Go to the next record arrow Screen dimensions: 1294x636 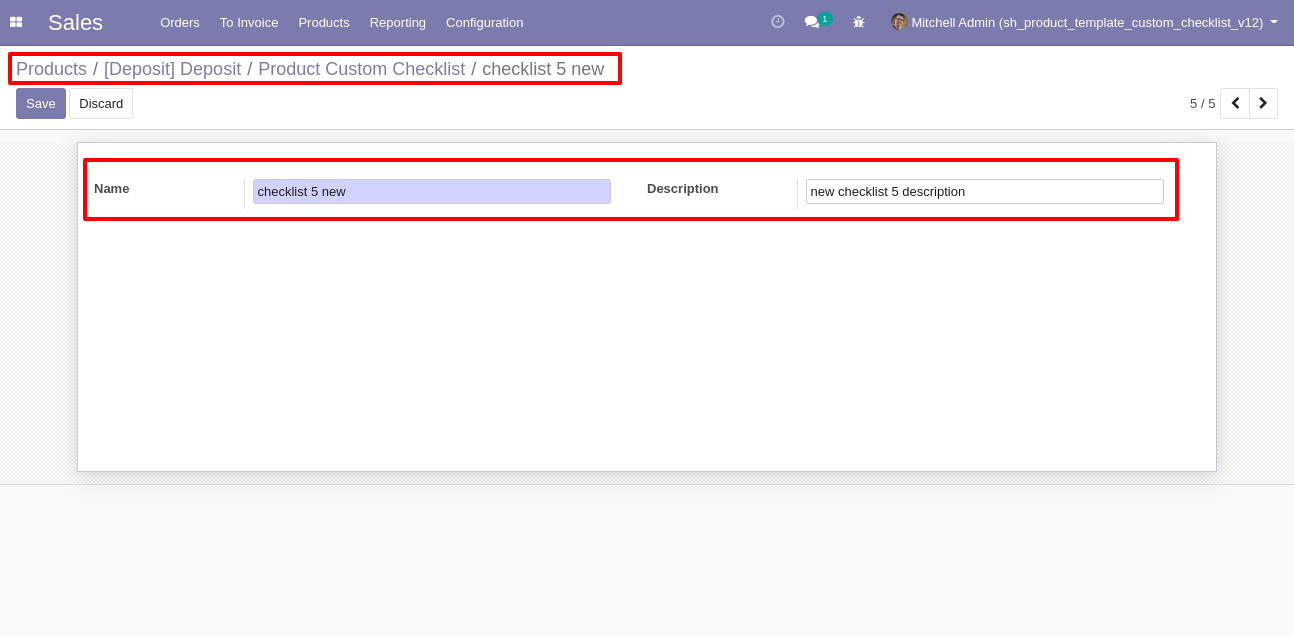pyautogui.click(x=1263, y=103)
